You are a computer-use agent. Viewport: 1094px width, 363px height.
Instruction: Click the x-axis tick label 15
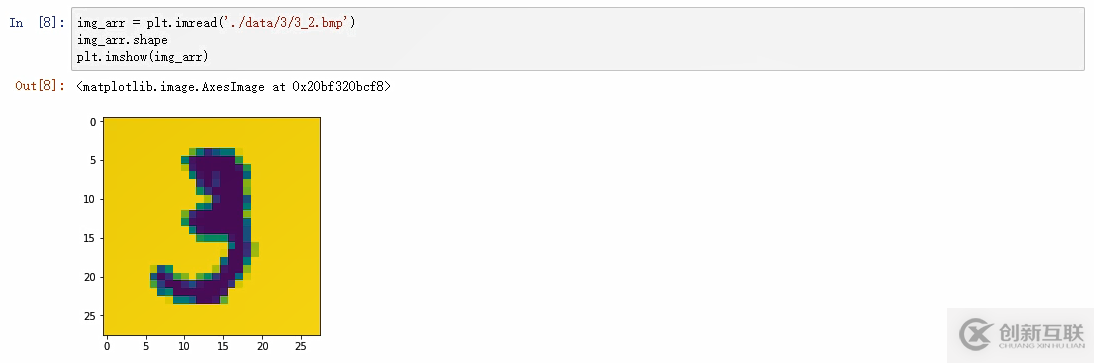click(224, 345)
